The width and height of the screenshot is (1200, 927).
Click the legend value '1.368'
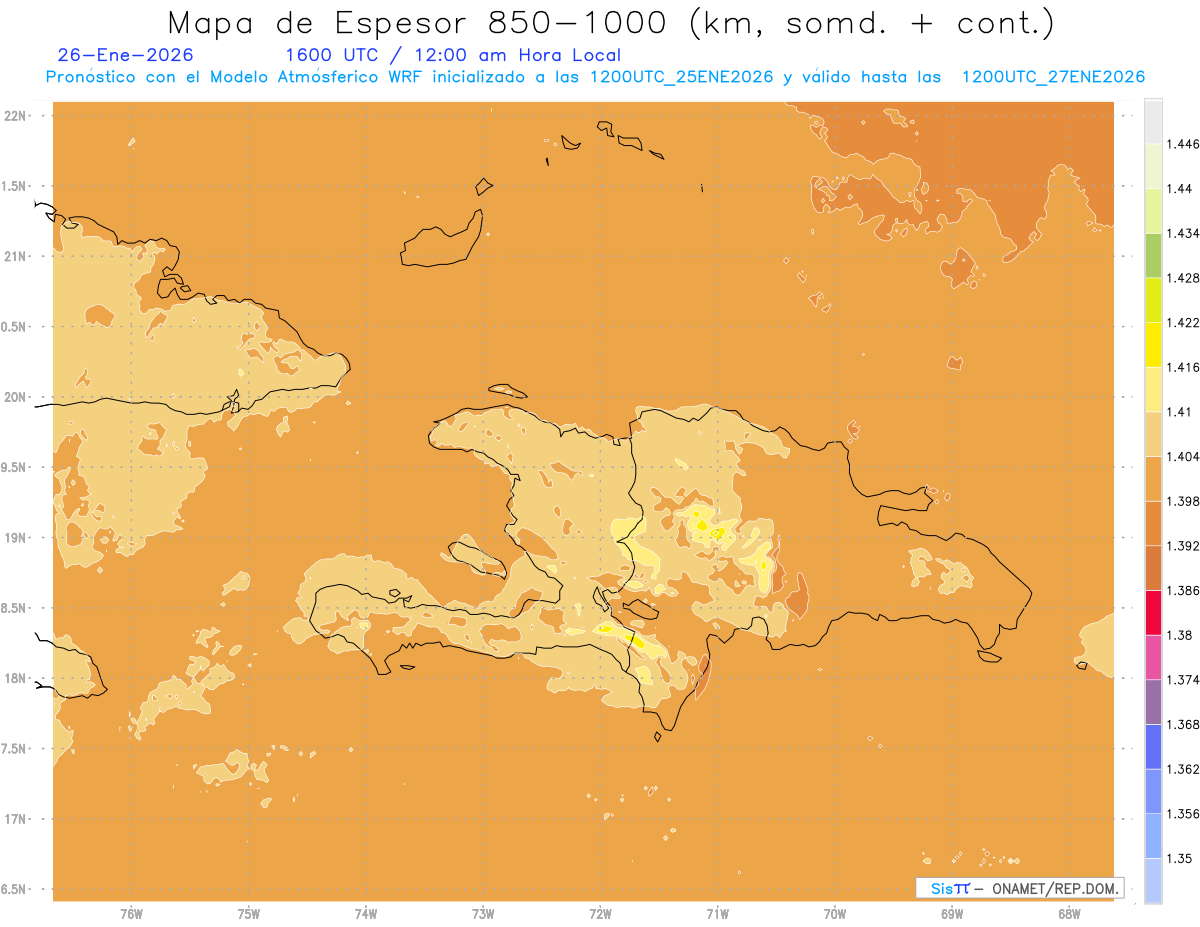pos(1184,724)
